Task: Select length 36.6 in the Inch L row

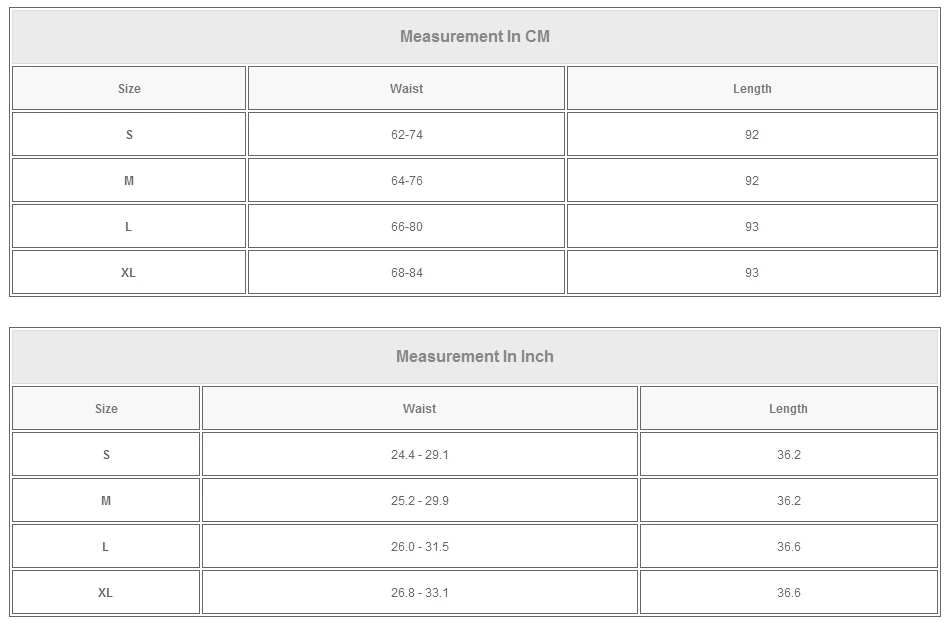Action: coord(788,547)
